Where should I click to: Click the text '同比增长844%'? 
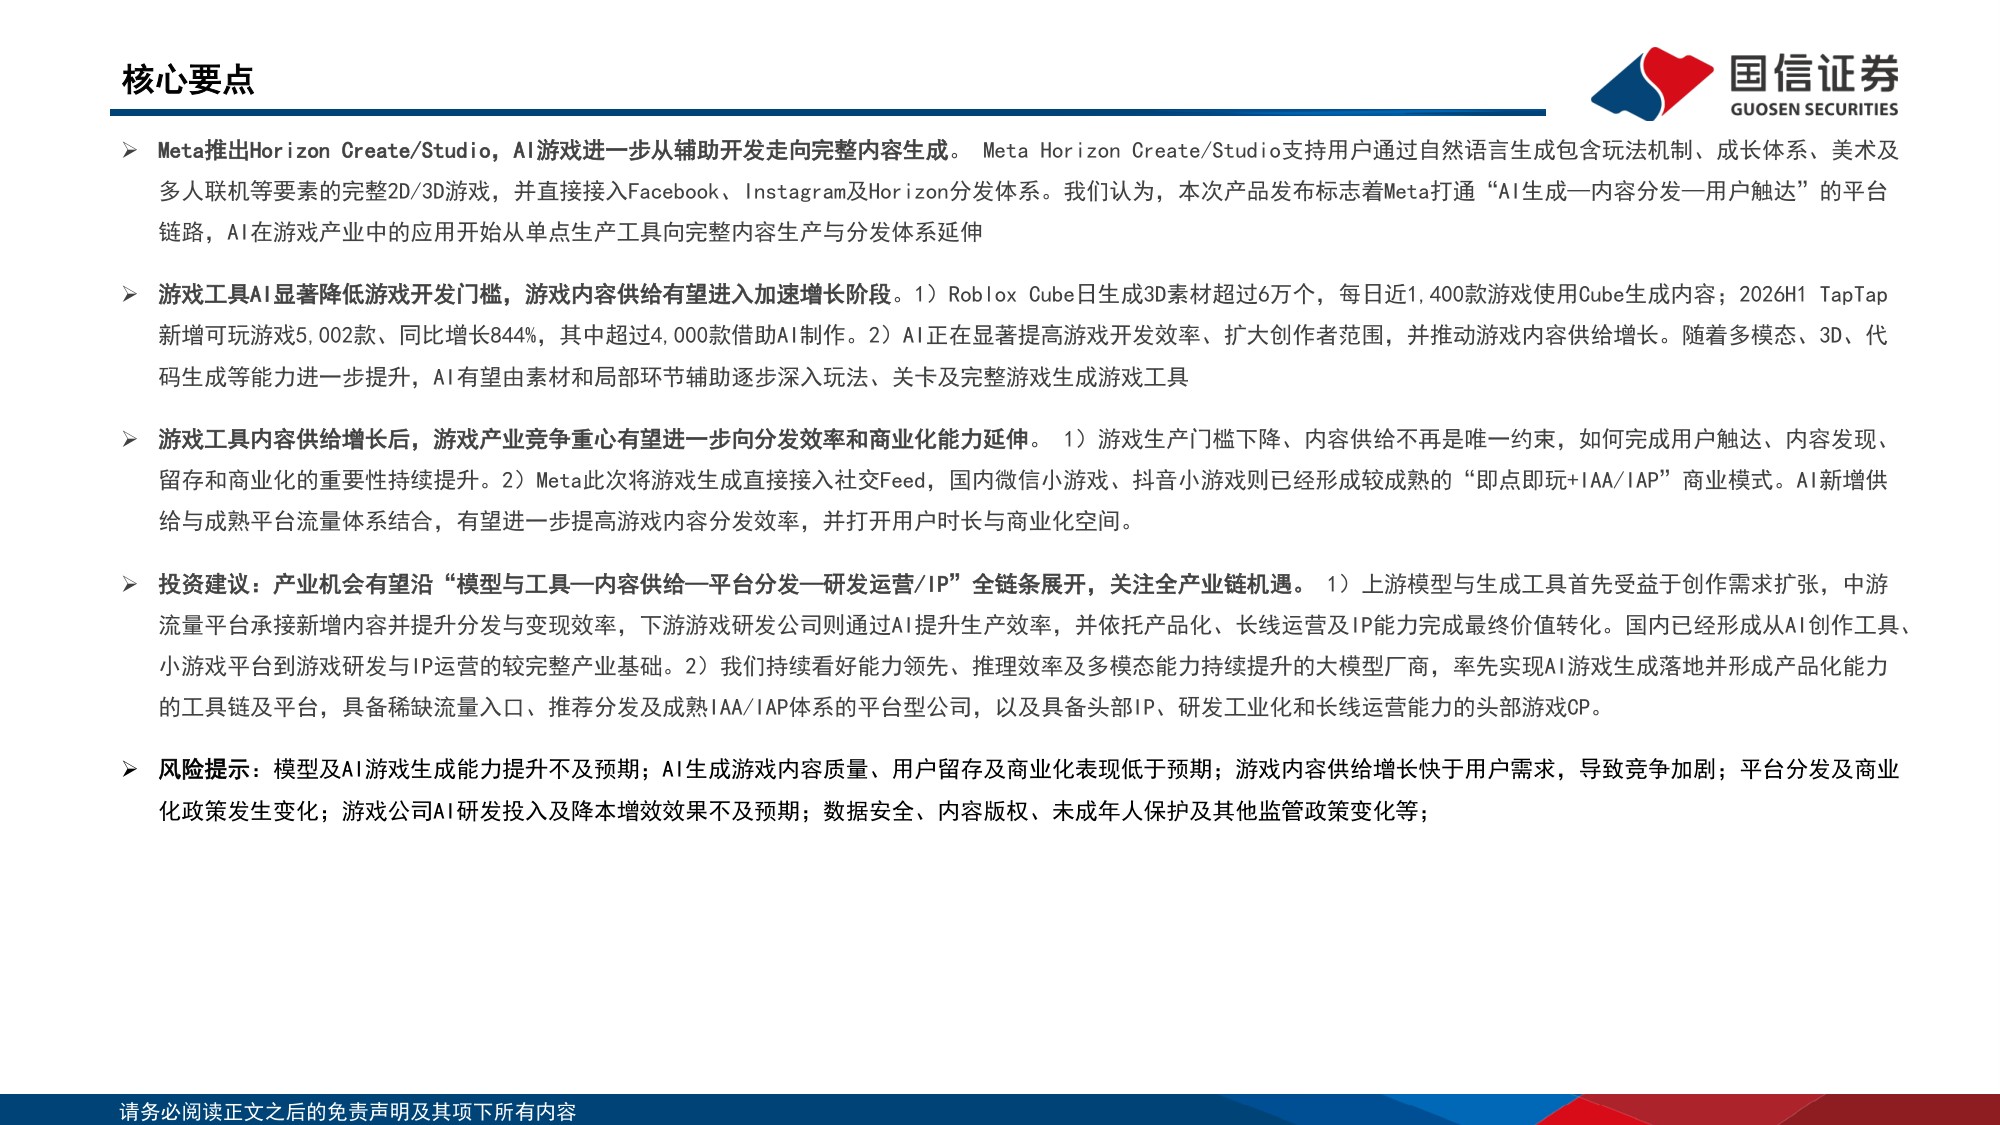467,336
